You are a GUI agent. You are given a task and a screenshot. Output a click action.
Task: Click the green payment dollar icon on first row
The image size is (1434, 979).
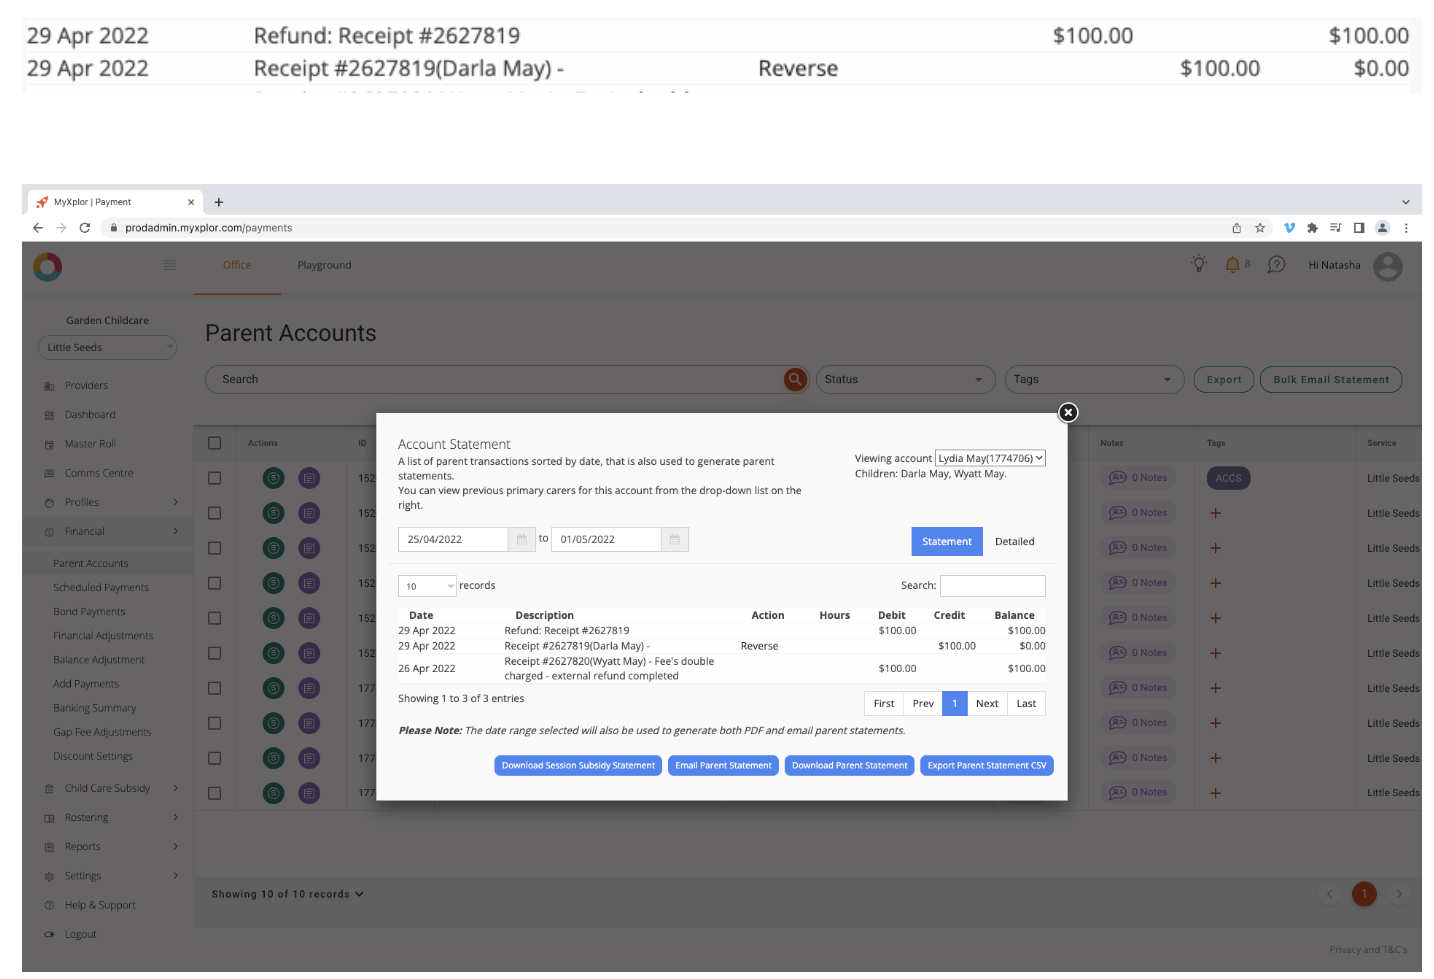click(273, 477)
